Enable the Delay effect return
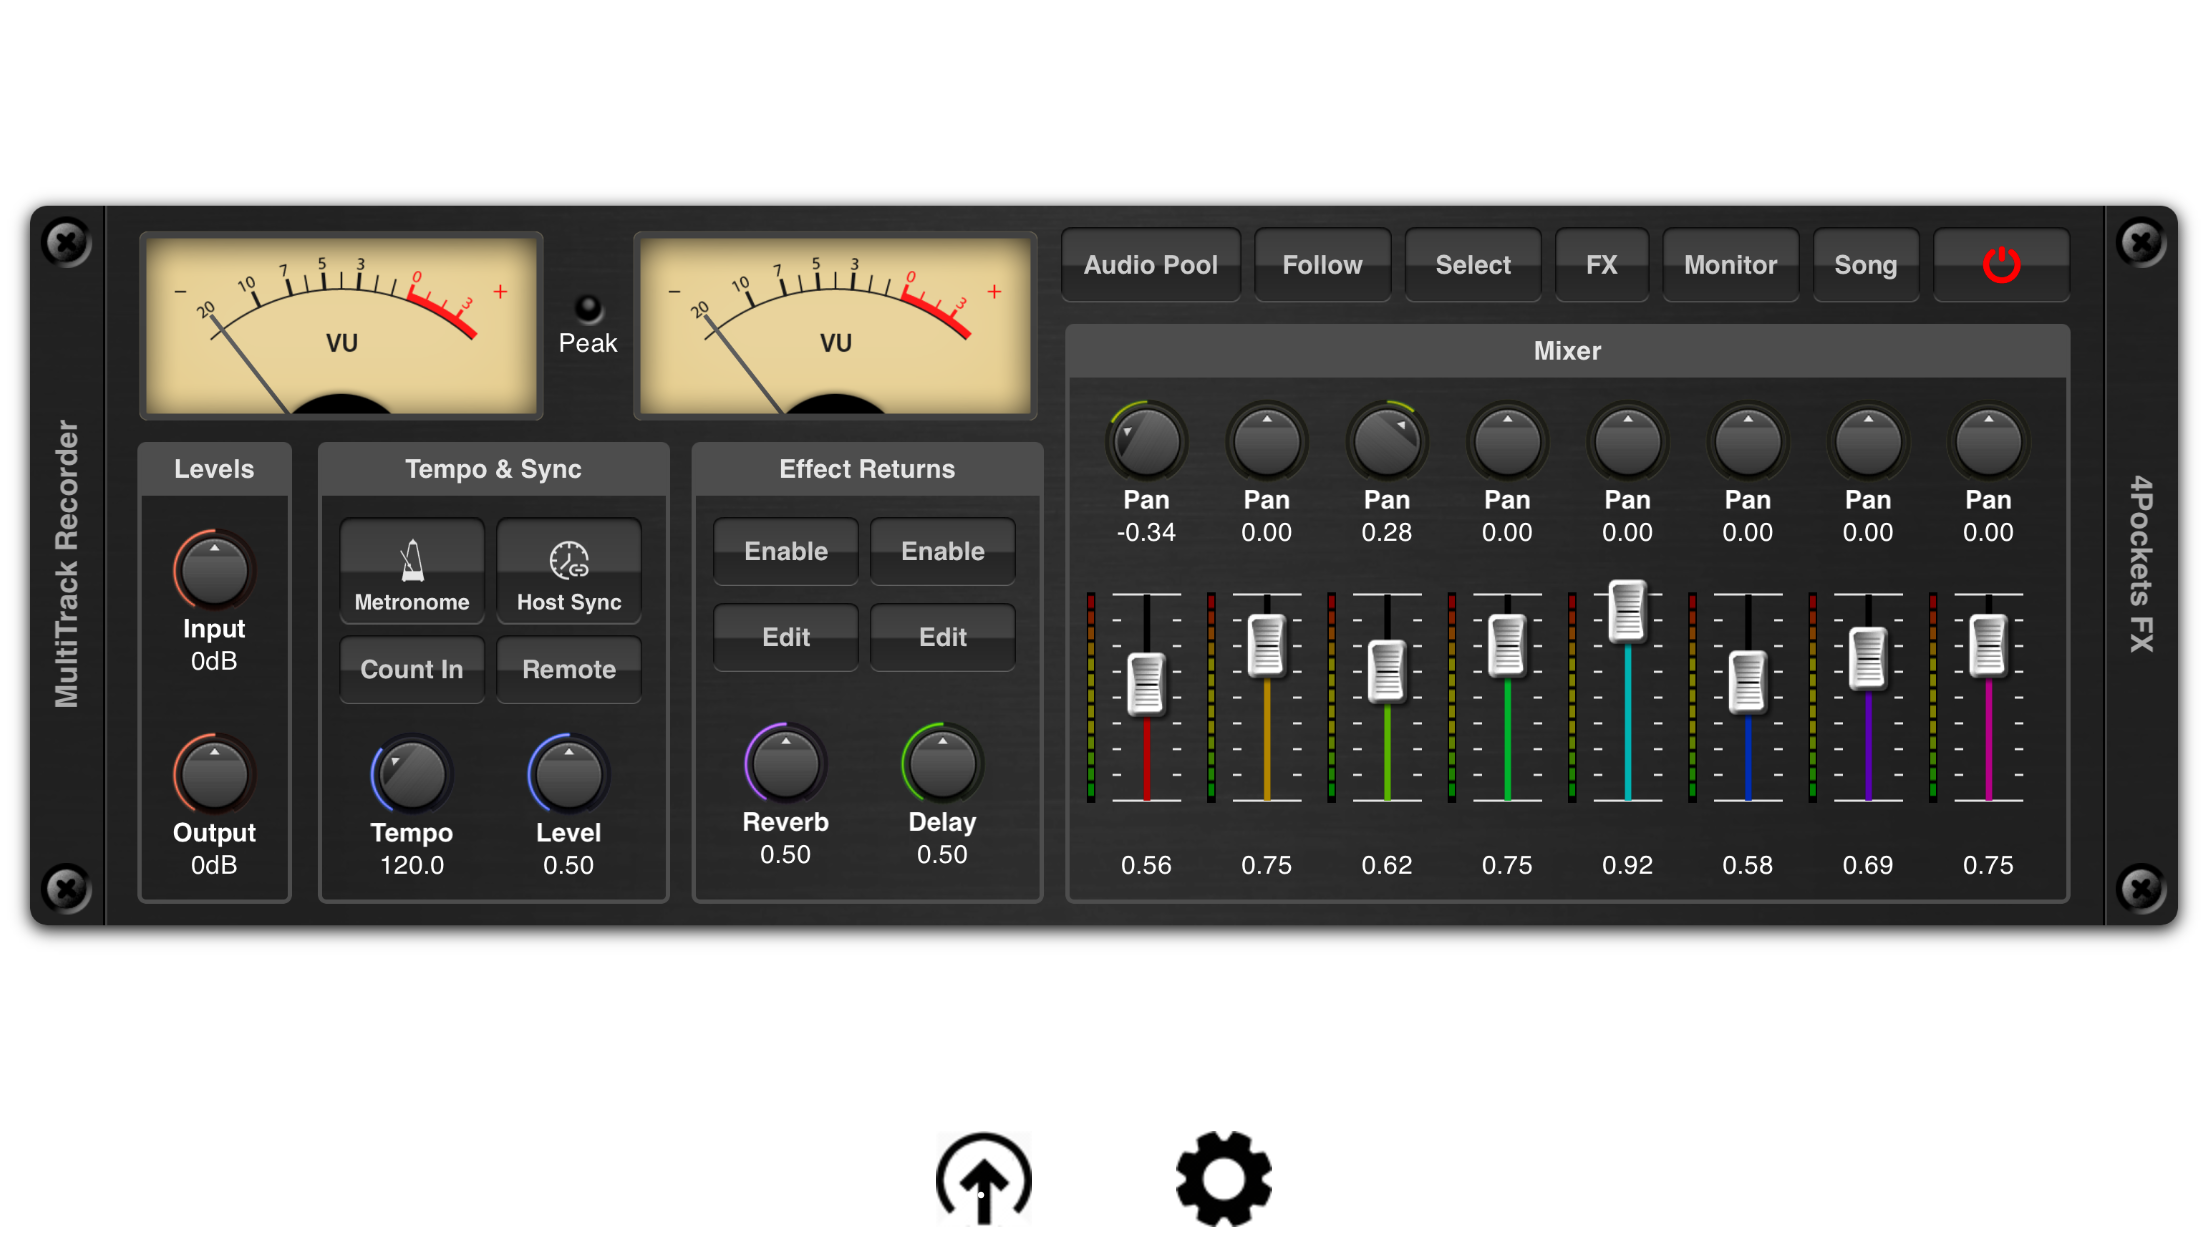 coord(942,551)
